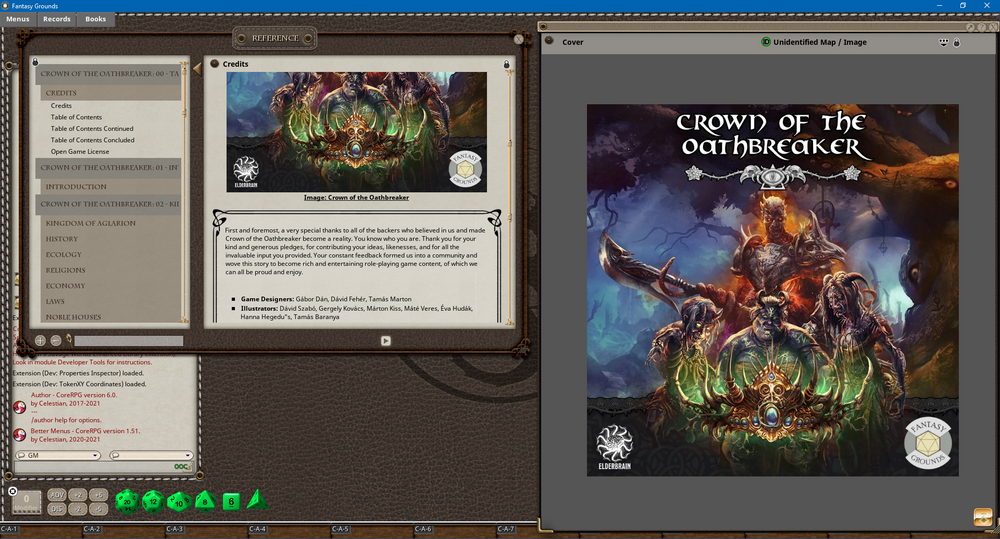Expand the Introduction section in the index
Image resolution: width=1000 pixels, height=539 pixels.
(x=76, y=187)
